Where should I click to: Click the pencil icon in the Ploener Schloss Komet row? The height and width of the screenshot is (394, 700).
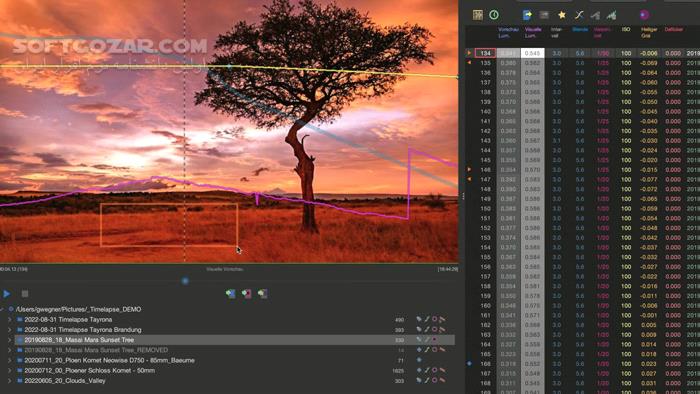(x=427, y=370)
